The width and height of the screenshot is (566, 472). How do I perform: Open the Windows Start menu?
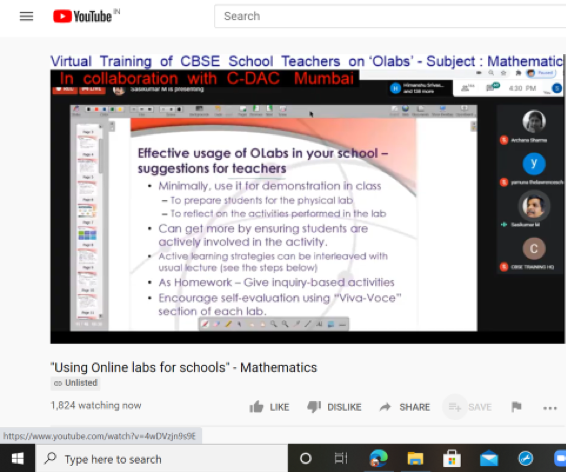pyautogui.click(x=17, y=459)
